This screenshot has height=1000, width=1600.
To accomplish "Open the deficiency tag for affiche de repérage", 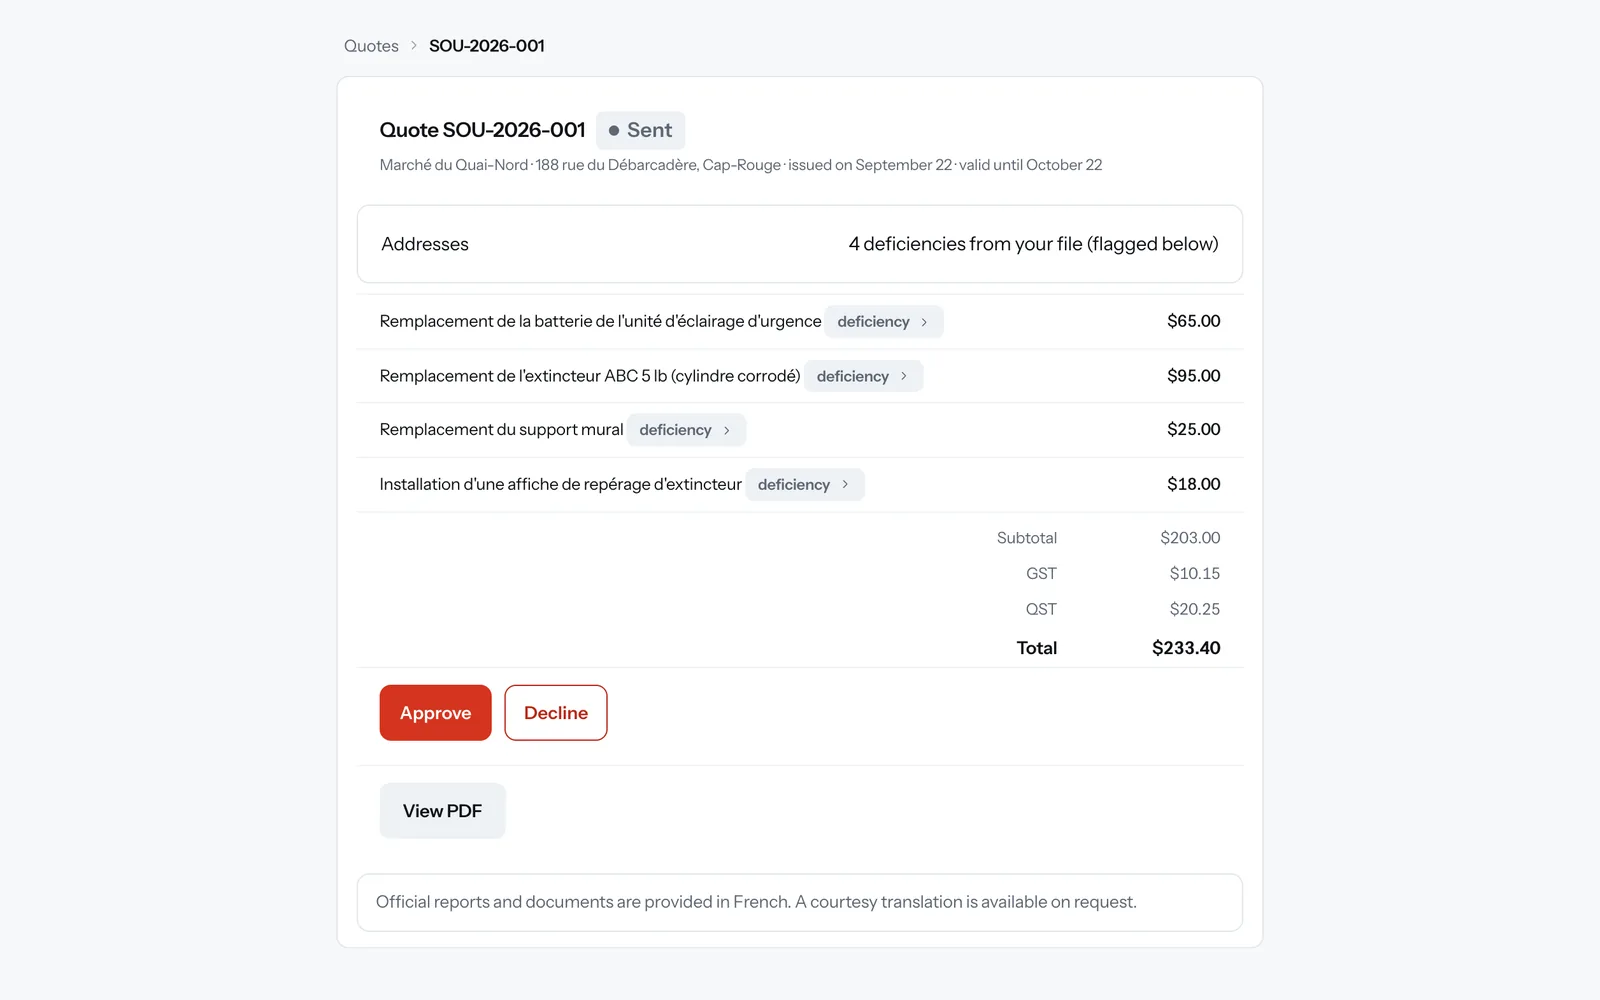I will click(x=805, y=485).
